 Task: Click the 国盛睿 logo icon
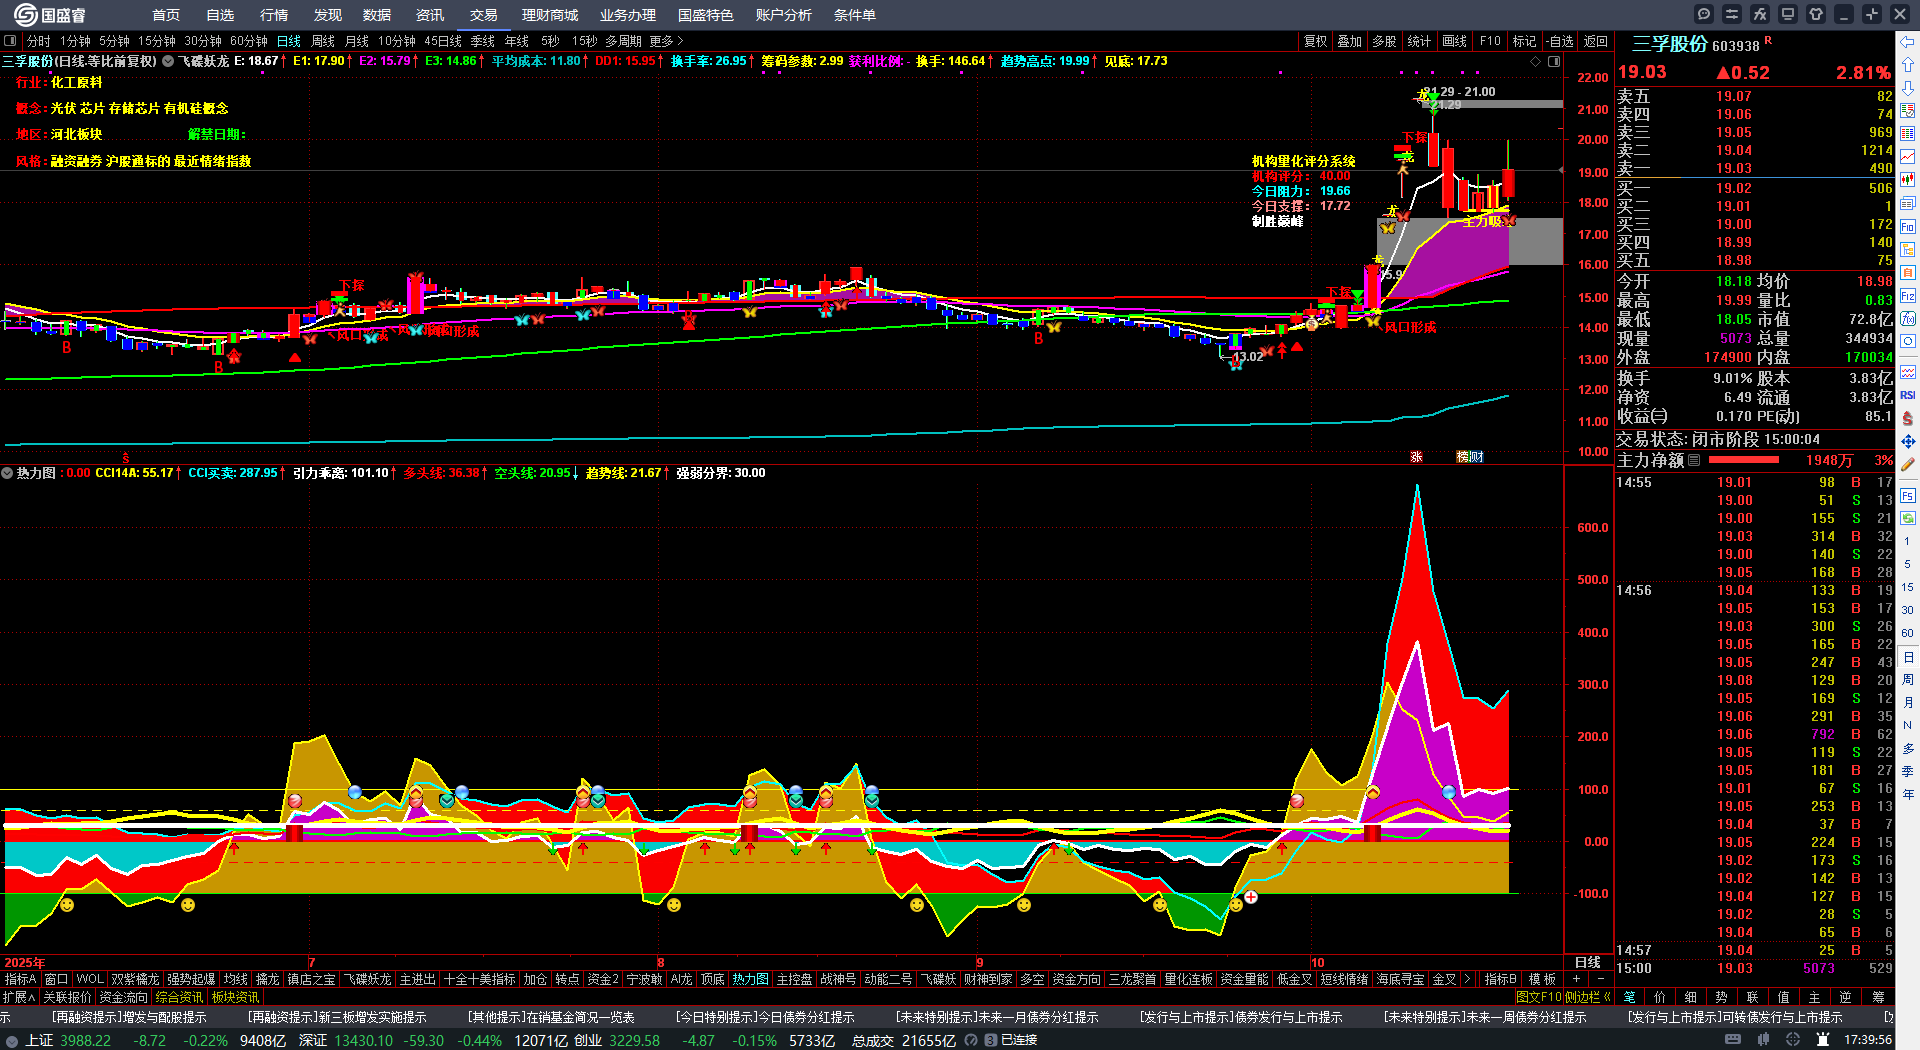click(x=25, y=14)
